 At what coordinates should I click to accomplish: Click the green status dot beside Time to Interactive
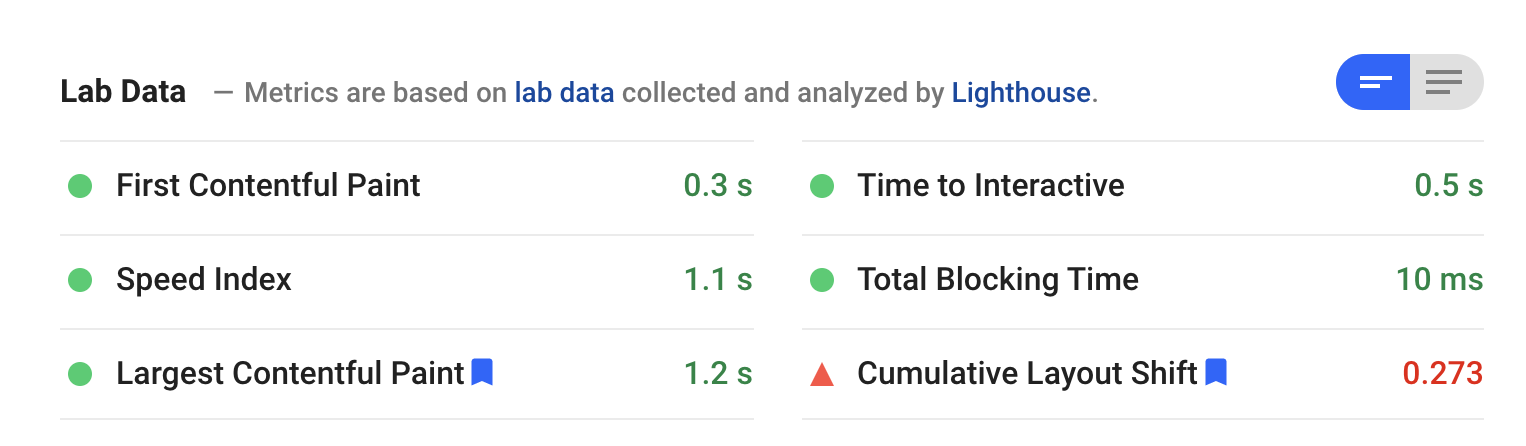(x=822, y=186)
